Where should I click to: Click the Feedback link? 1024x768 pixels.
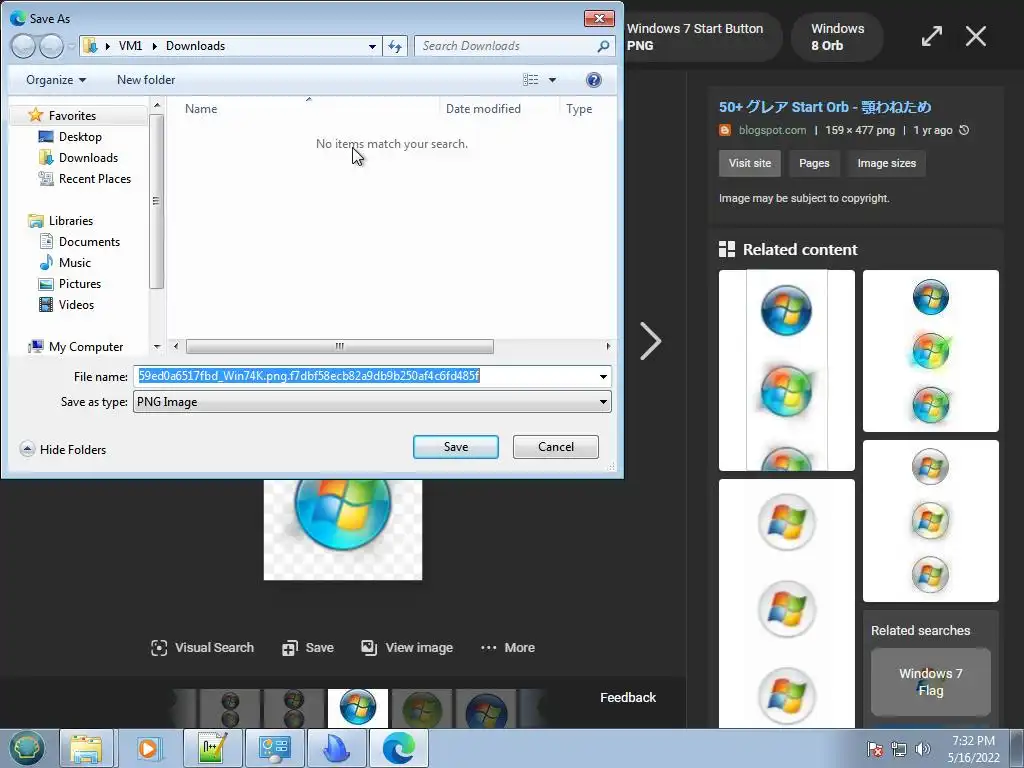point(628,697)
